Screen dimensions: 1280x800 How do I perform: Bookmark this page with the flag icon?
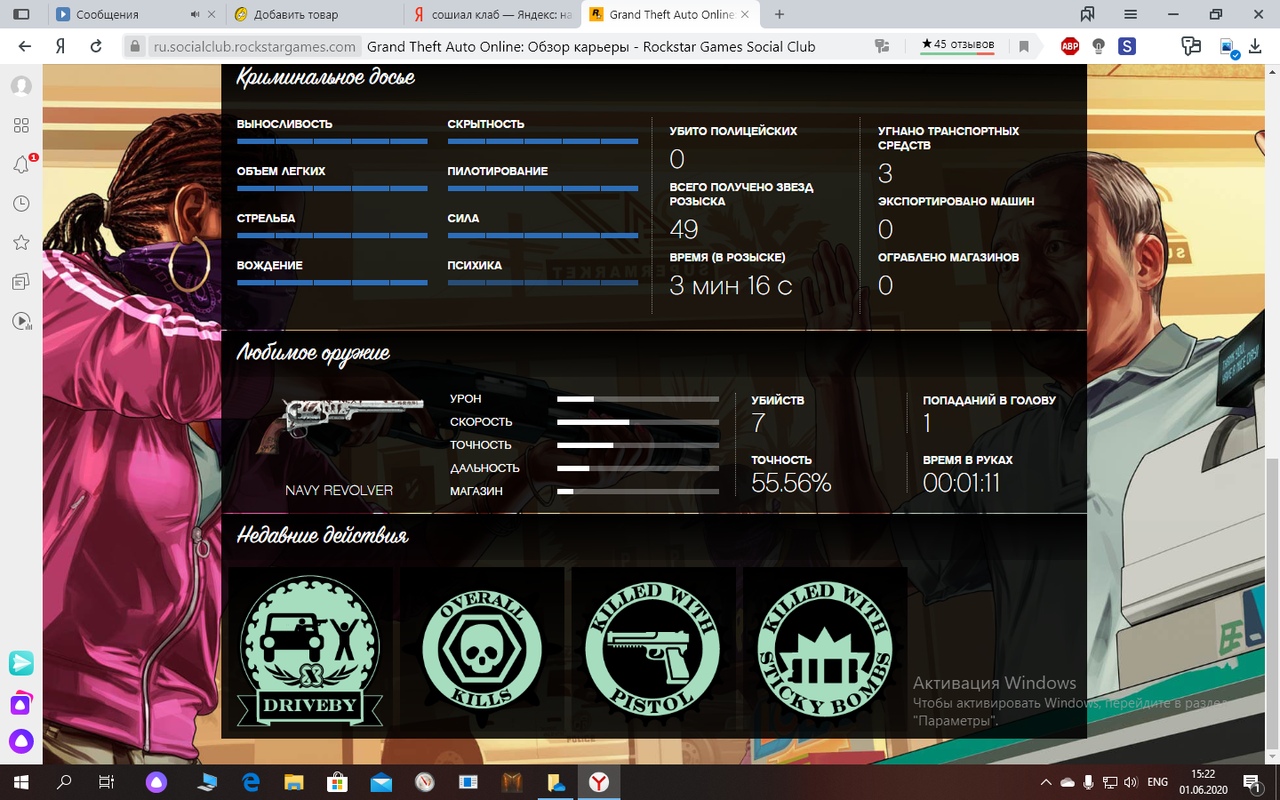pos(1024,46)
